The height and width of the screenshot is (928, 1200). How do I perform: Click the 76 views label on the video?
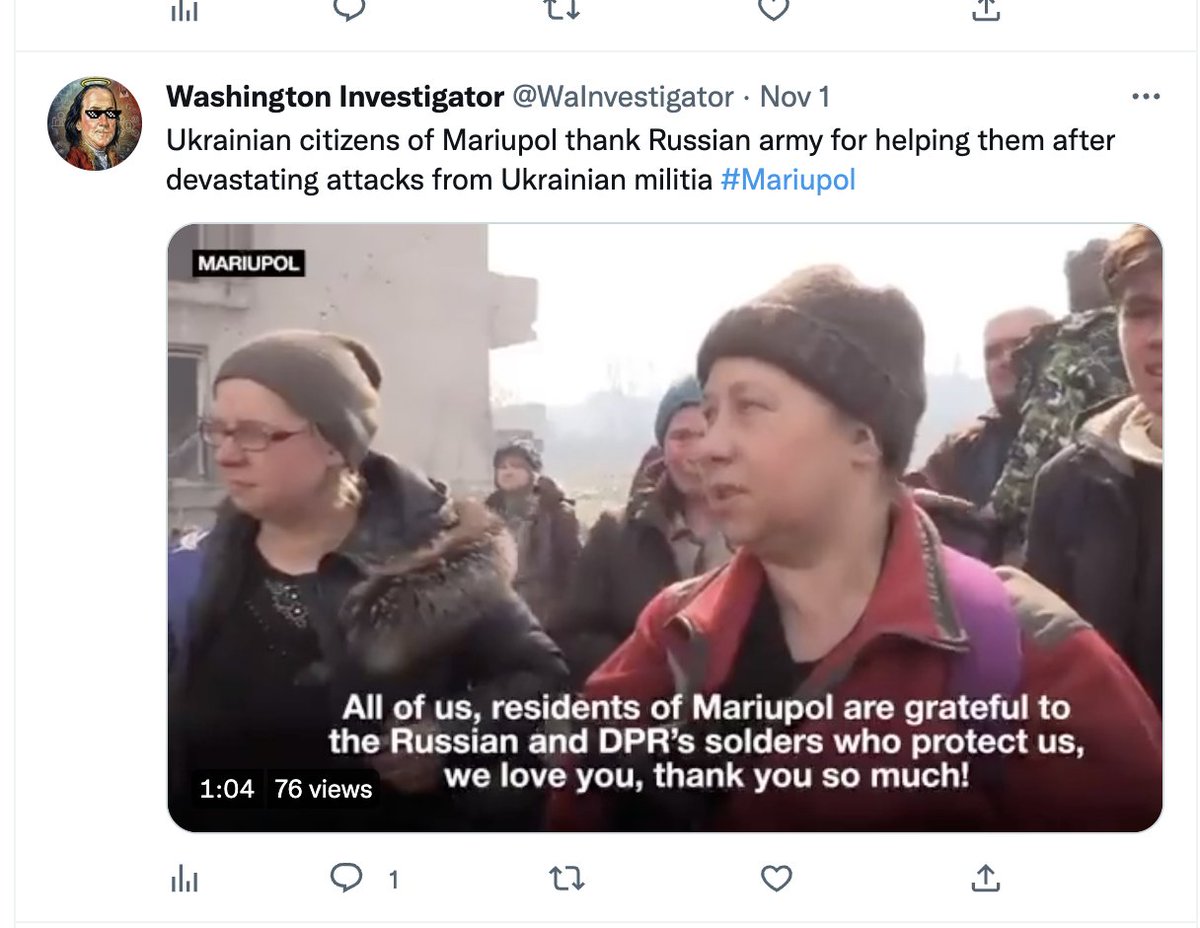pos(322,789)
